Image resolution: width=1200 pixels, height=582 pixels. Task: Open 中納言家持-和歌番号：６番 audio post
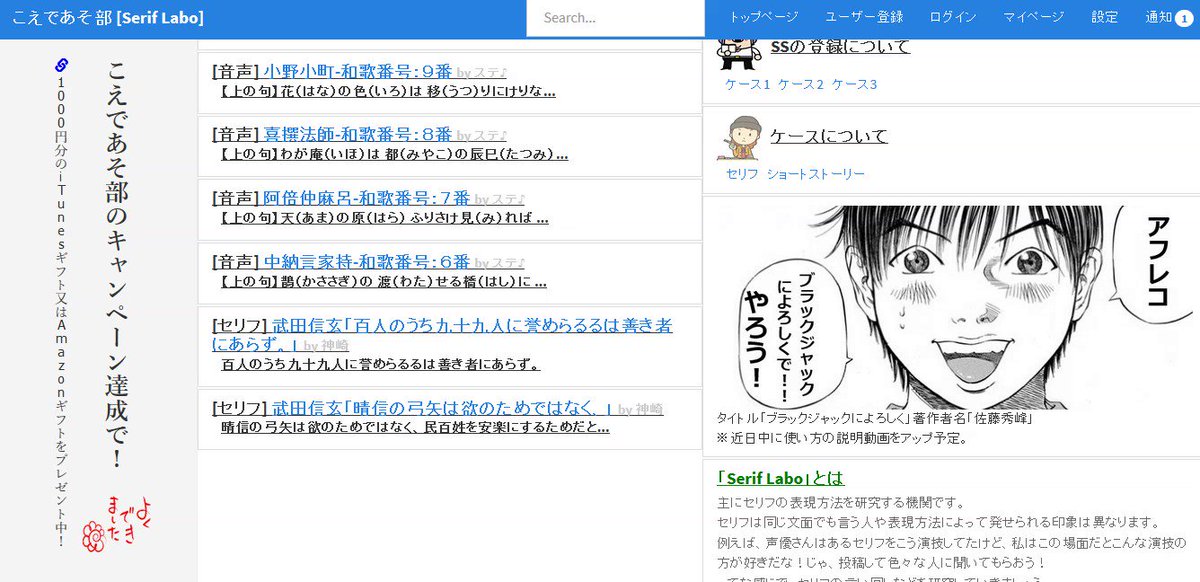[x=366, y=262]
